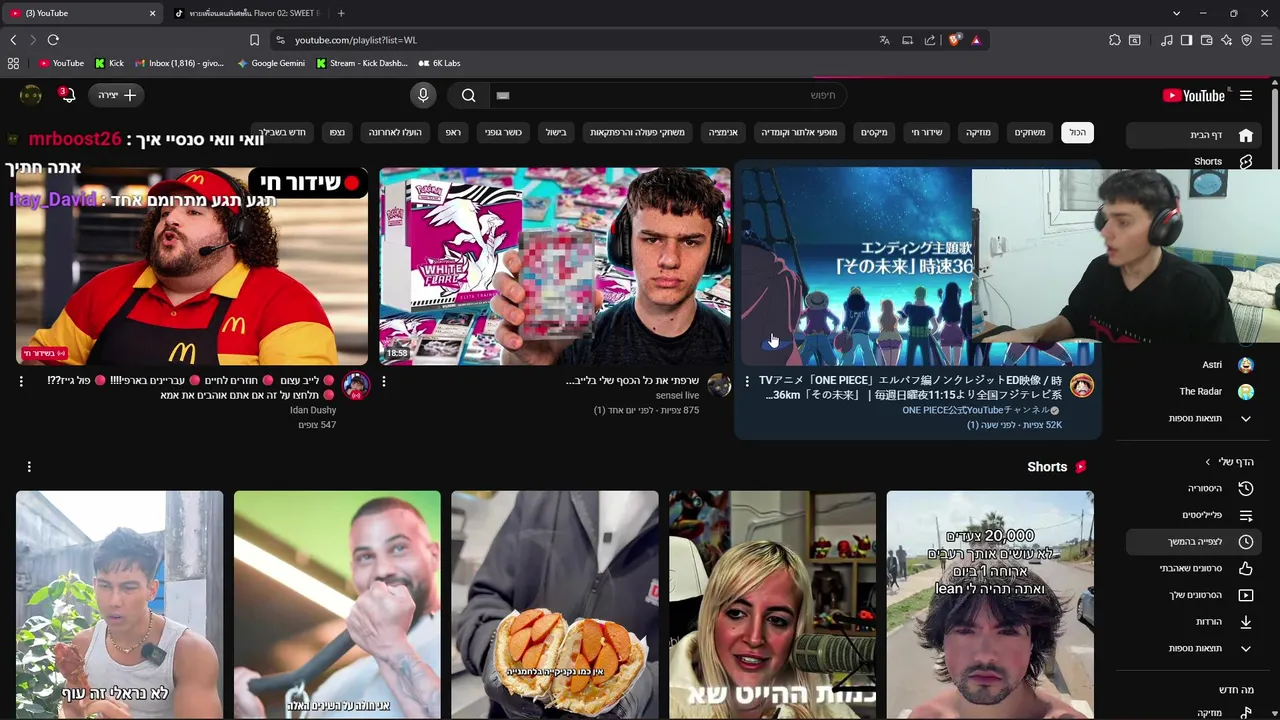Image resolution: width=1280 pixels, height=720 pixels.
Task: Open more options for Idan Dushy live
Action: pyautogui.click(x=21, y=381)
